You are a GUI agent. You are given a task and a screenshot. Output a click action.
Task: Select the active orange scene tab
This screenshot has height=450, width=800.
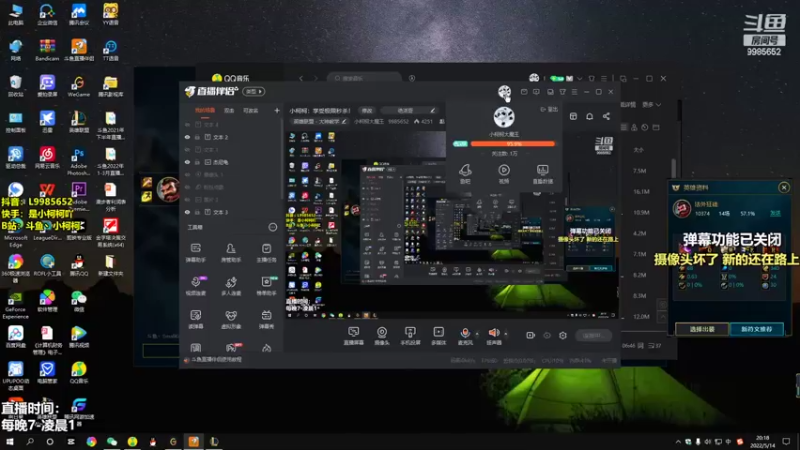(205, 111)
